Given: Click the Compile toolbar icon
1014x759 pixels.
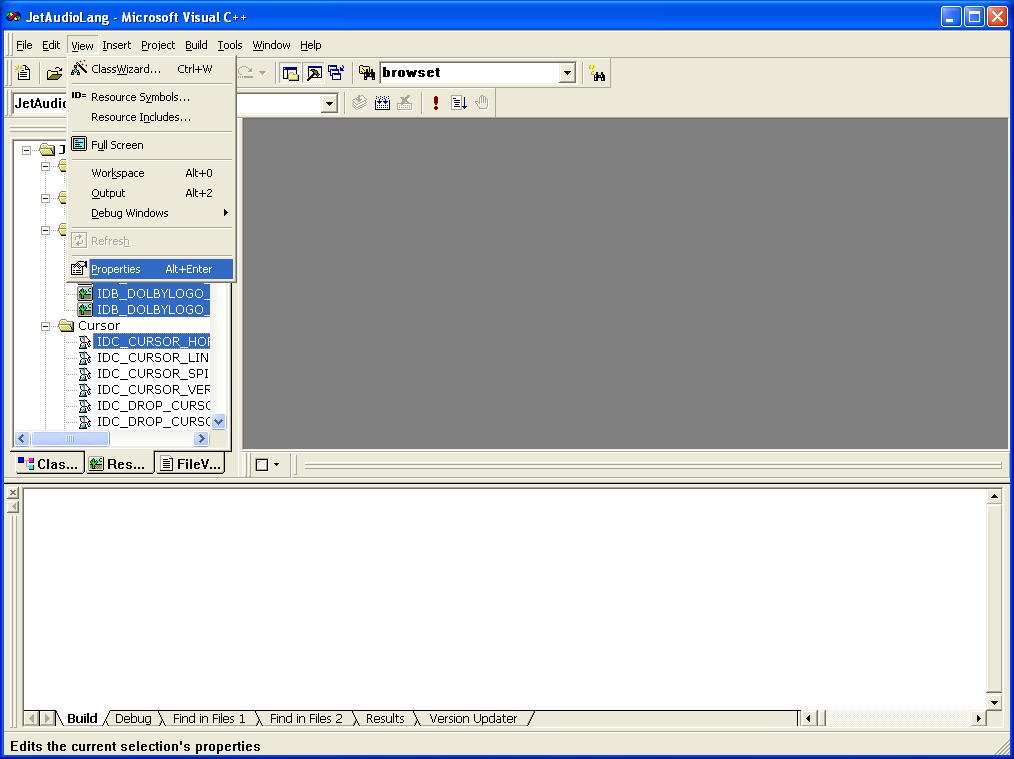Looking at the screenshot, I should click(x=360, y=103).
